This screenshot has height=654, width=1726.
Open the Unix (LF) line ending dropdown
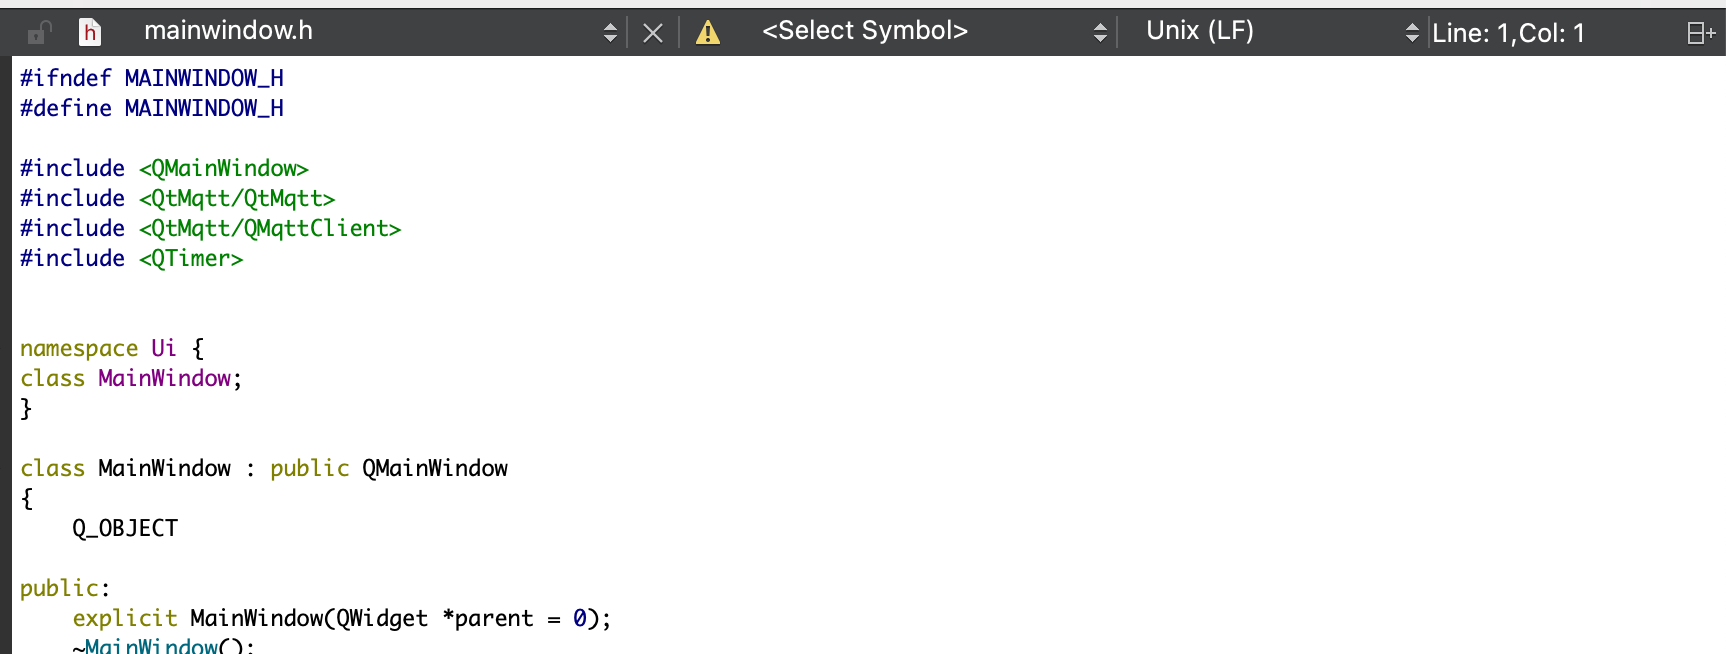click(x=1280, y=32)
